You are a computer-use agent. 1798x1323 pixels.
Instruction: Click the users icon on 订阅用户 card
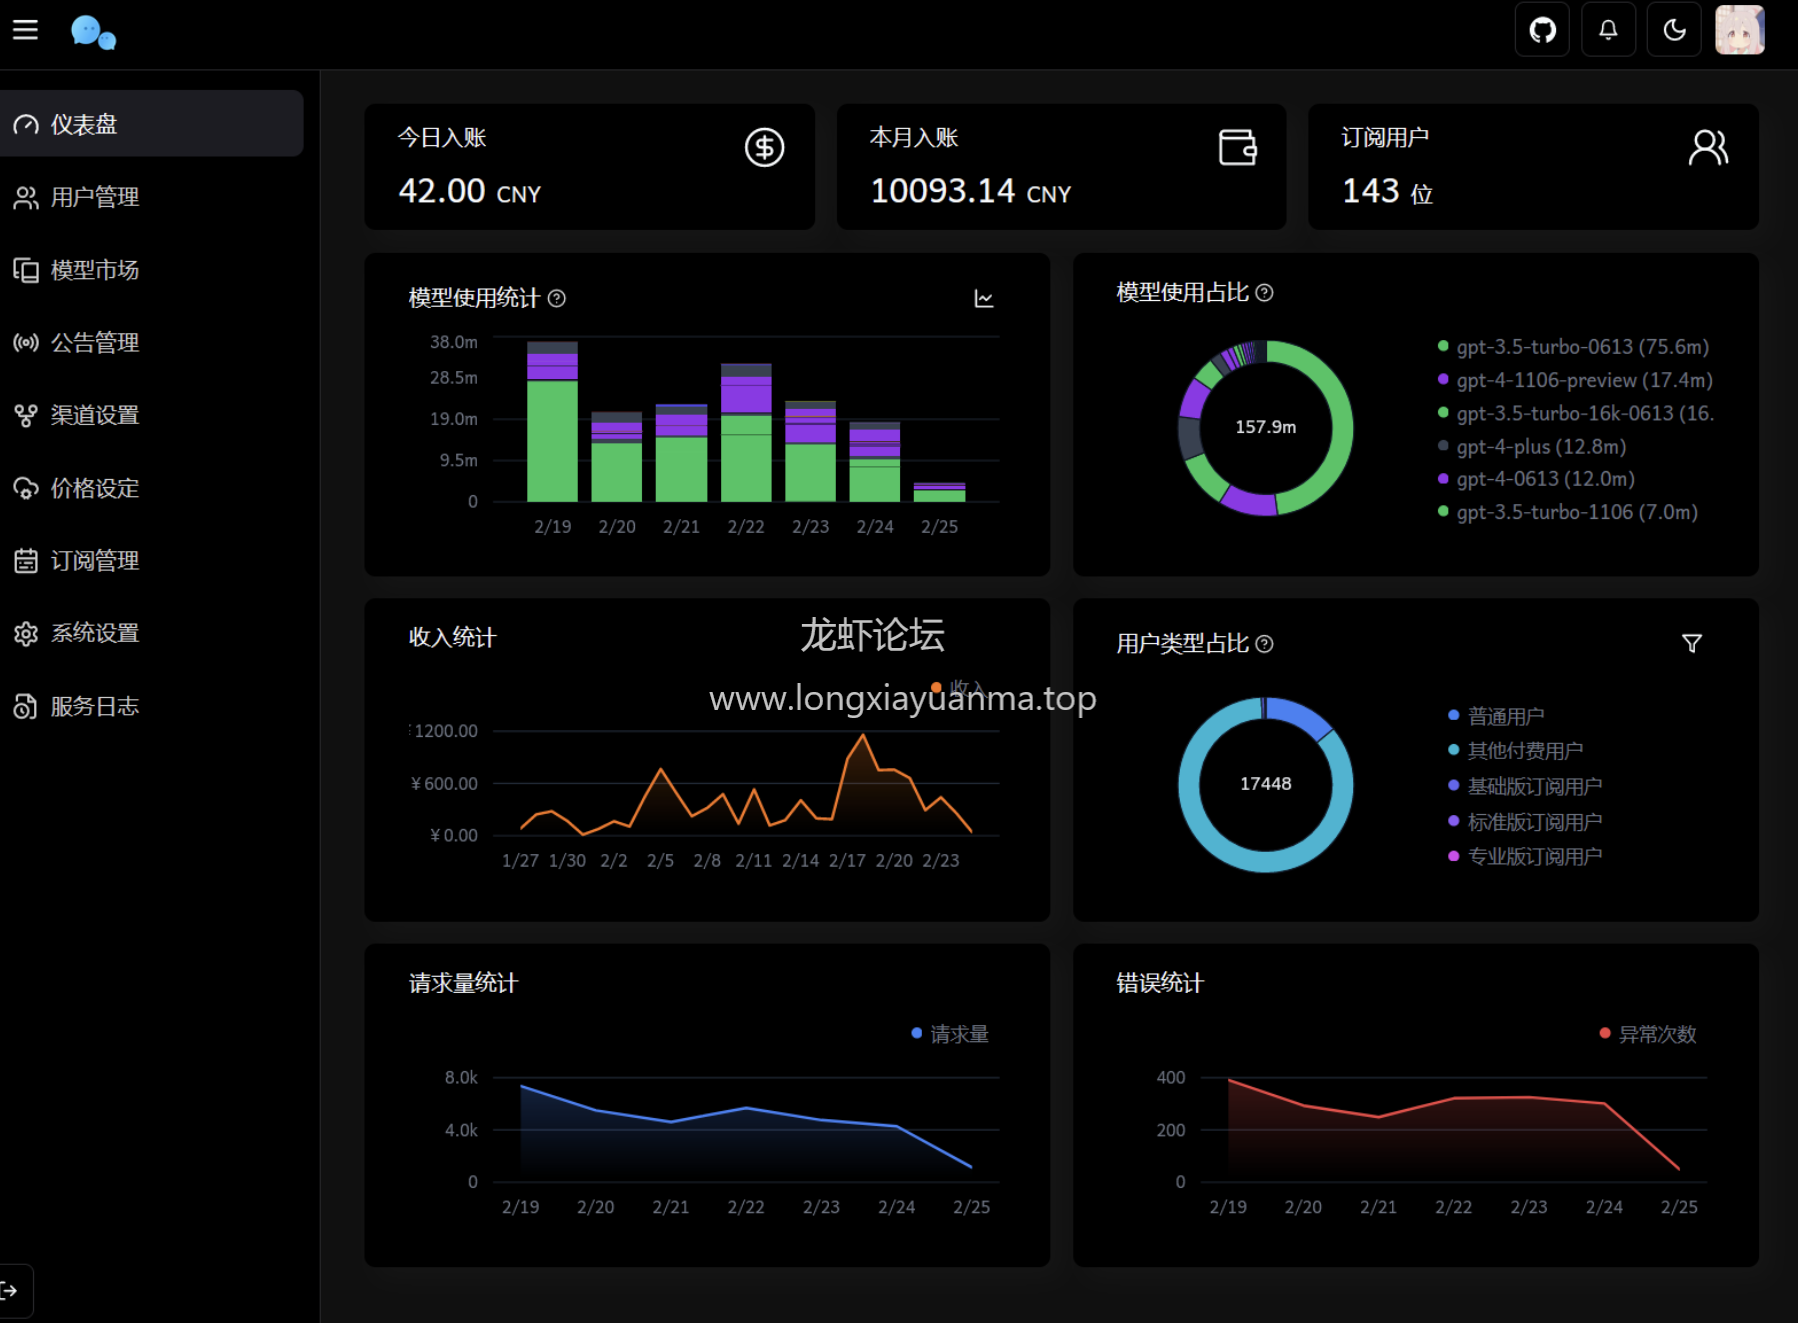click(1708, 148)
